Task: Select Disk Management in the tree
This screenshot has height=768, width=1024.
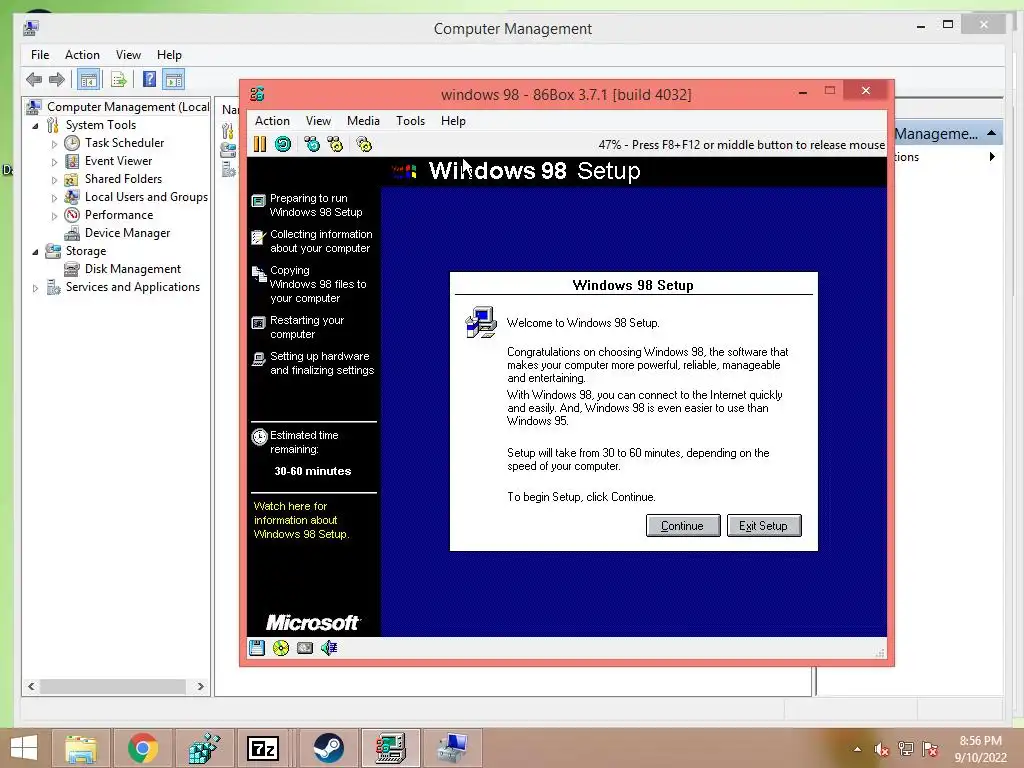Action: pos(133,269)
